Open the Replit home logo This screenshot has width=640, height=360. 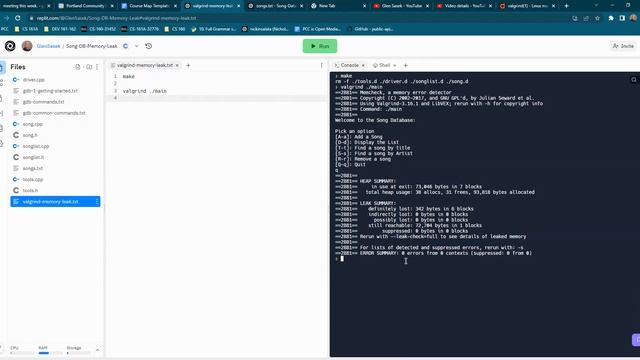pos(10,46)
